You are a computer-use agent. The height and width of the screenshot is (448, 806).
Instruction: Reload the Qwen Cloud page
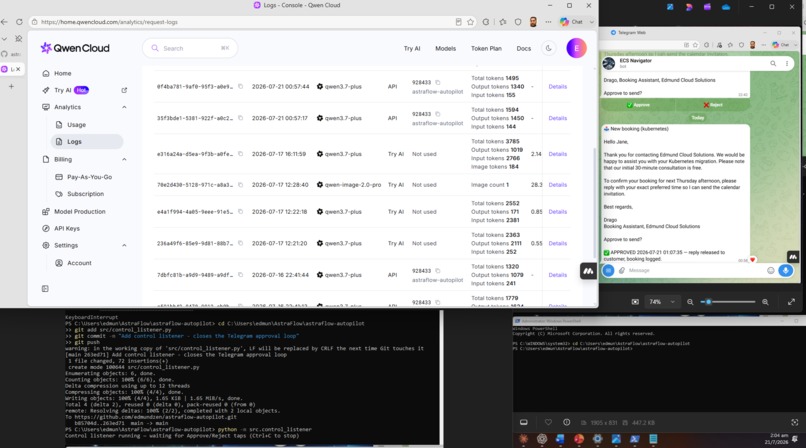[x=19, y=22]
